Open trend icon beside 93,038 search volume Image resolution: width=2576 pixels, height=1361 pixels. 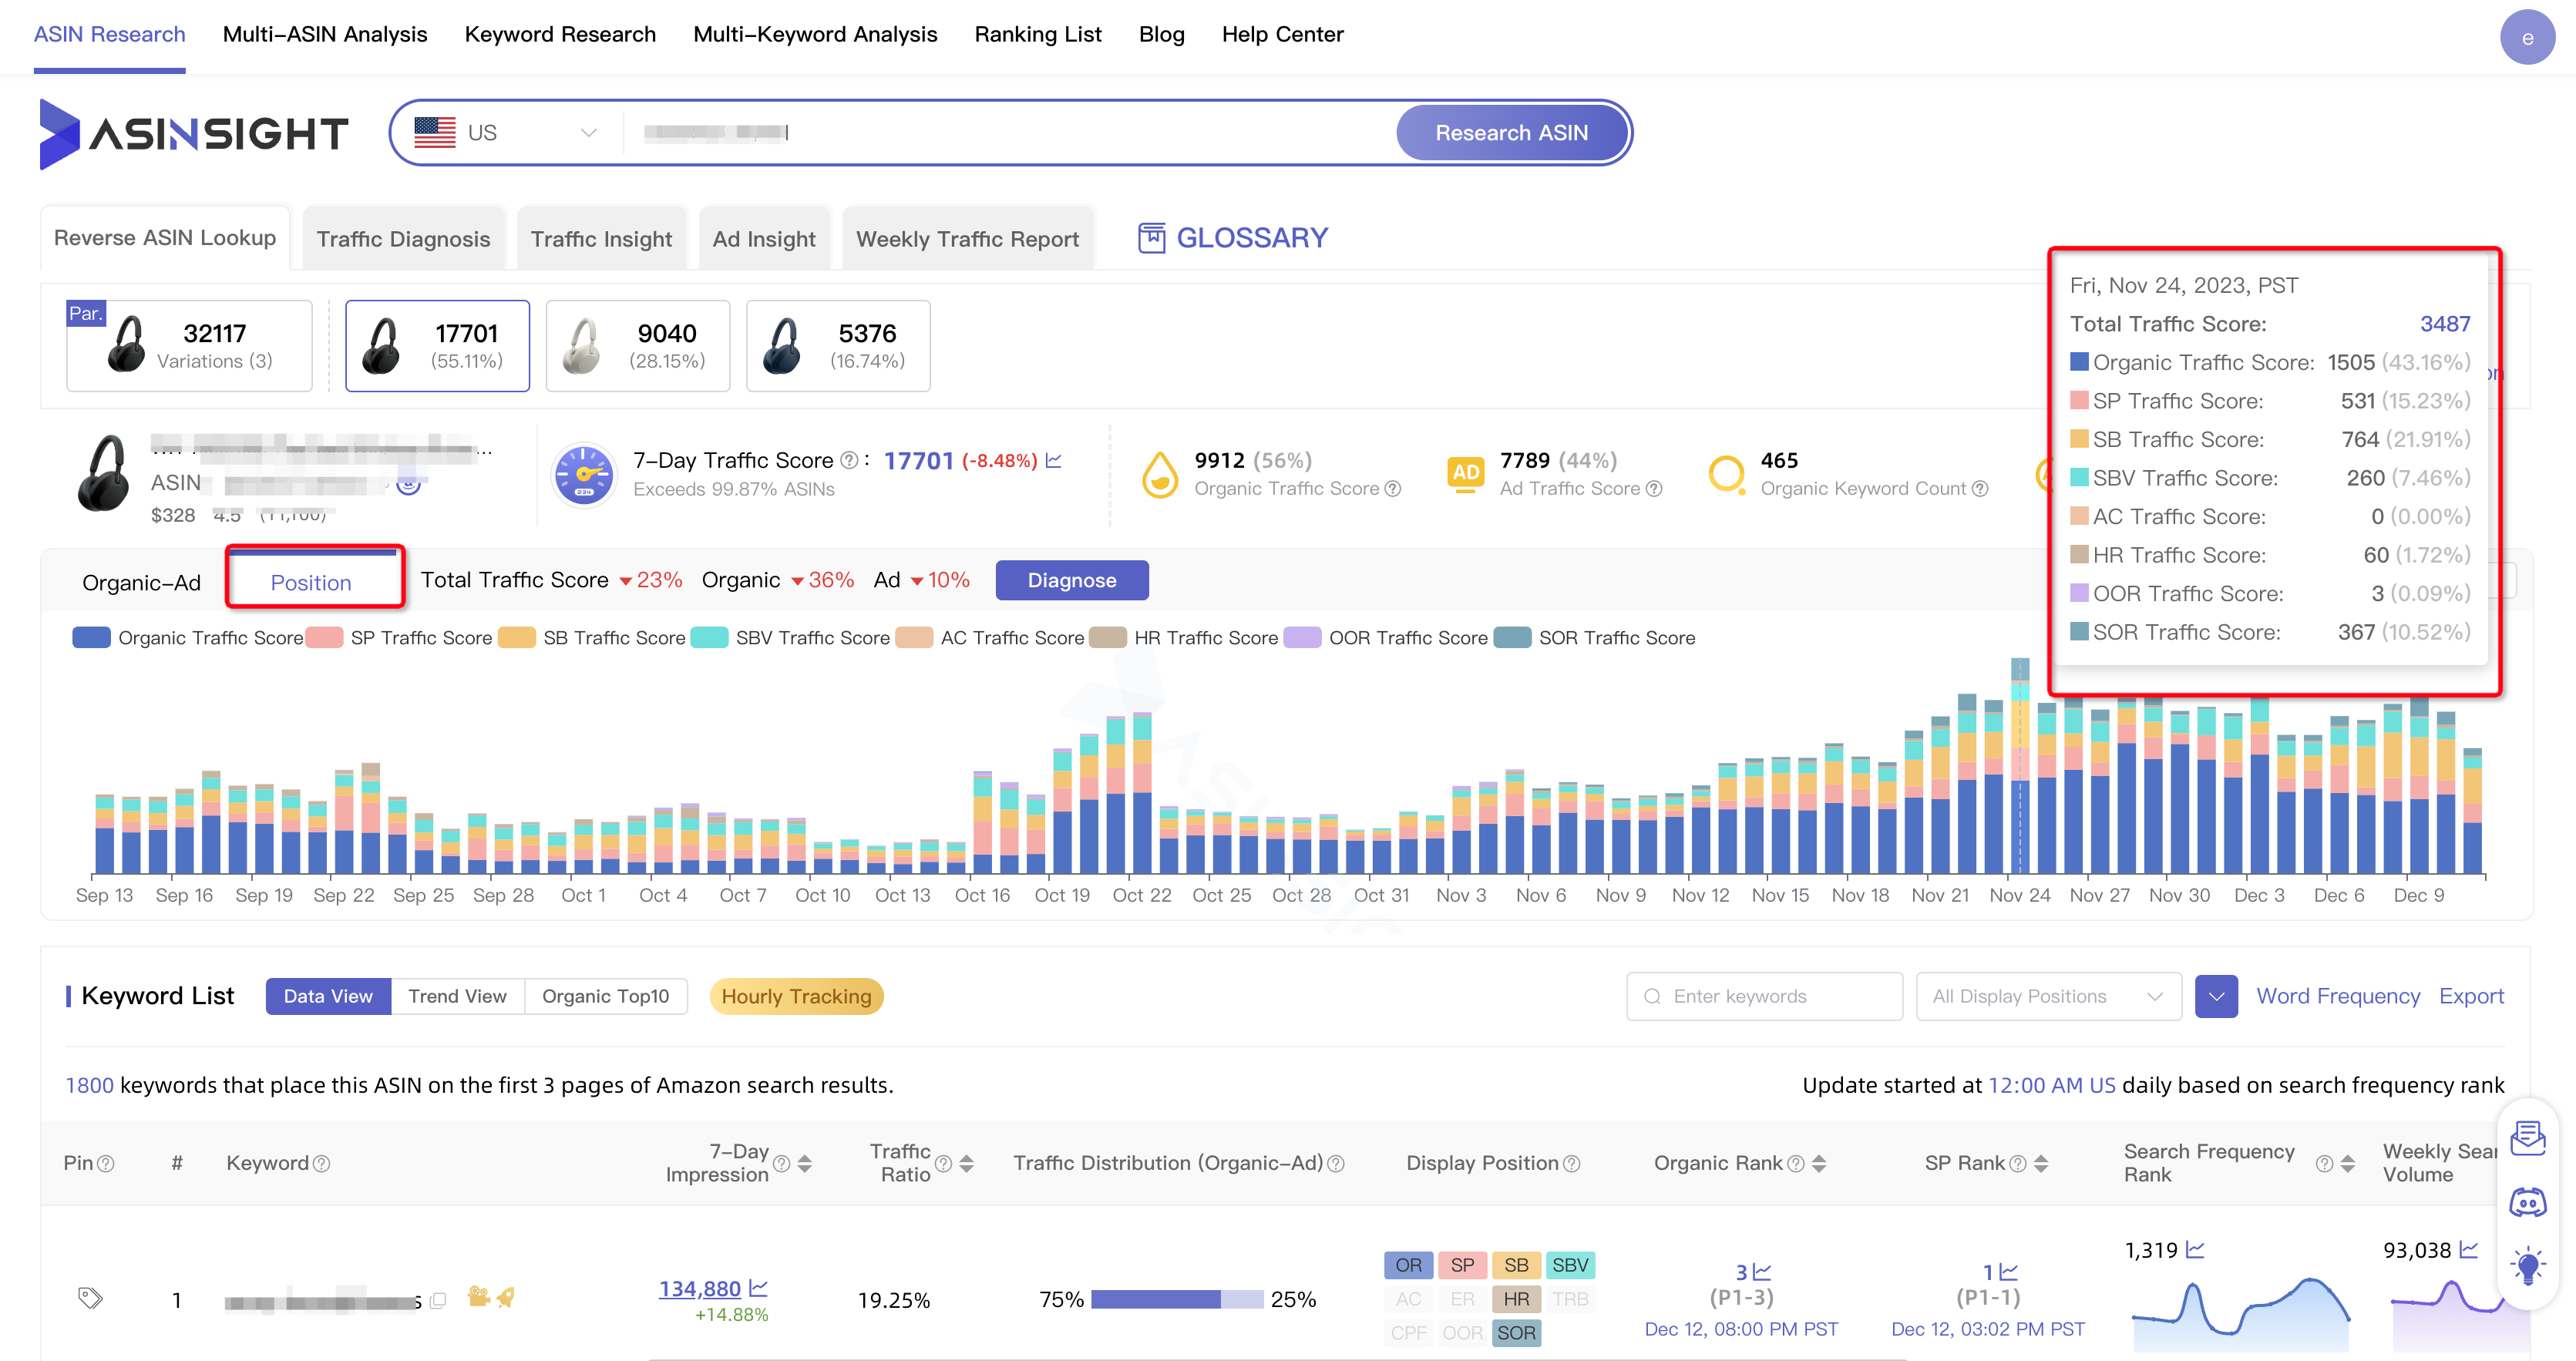pos(2469,1250)
